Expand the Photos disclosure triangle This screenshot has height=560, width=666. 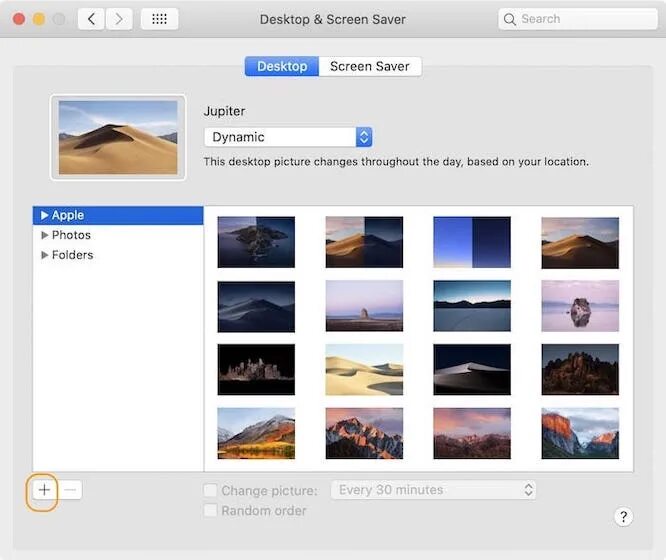pos(45,235)
